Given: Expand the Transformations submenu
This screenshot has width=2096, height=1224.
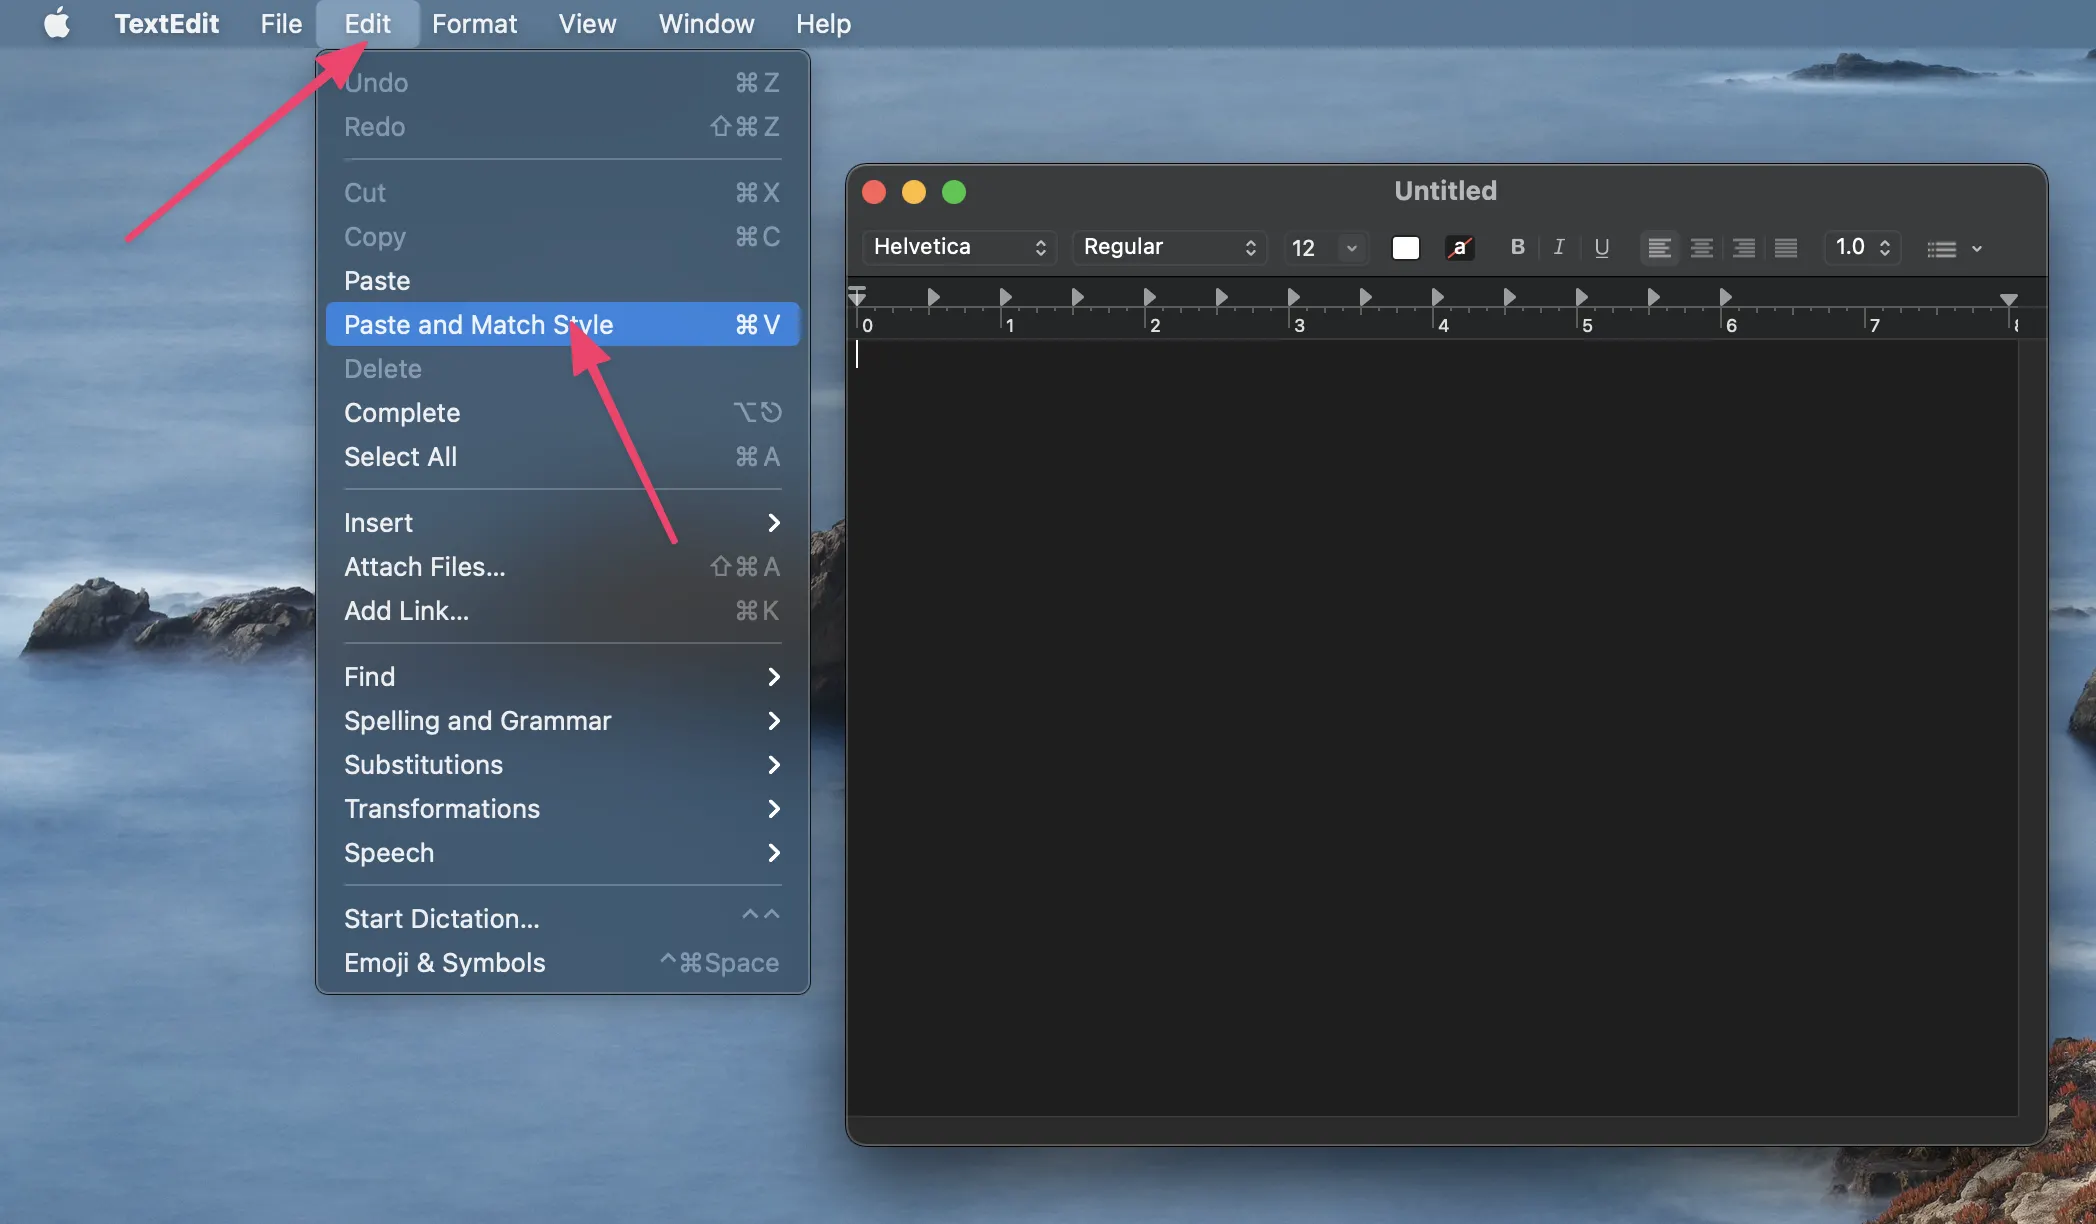Looking at the screenshot, I should 562,809.
